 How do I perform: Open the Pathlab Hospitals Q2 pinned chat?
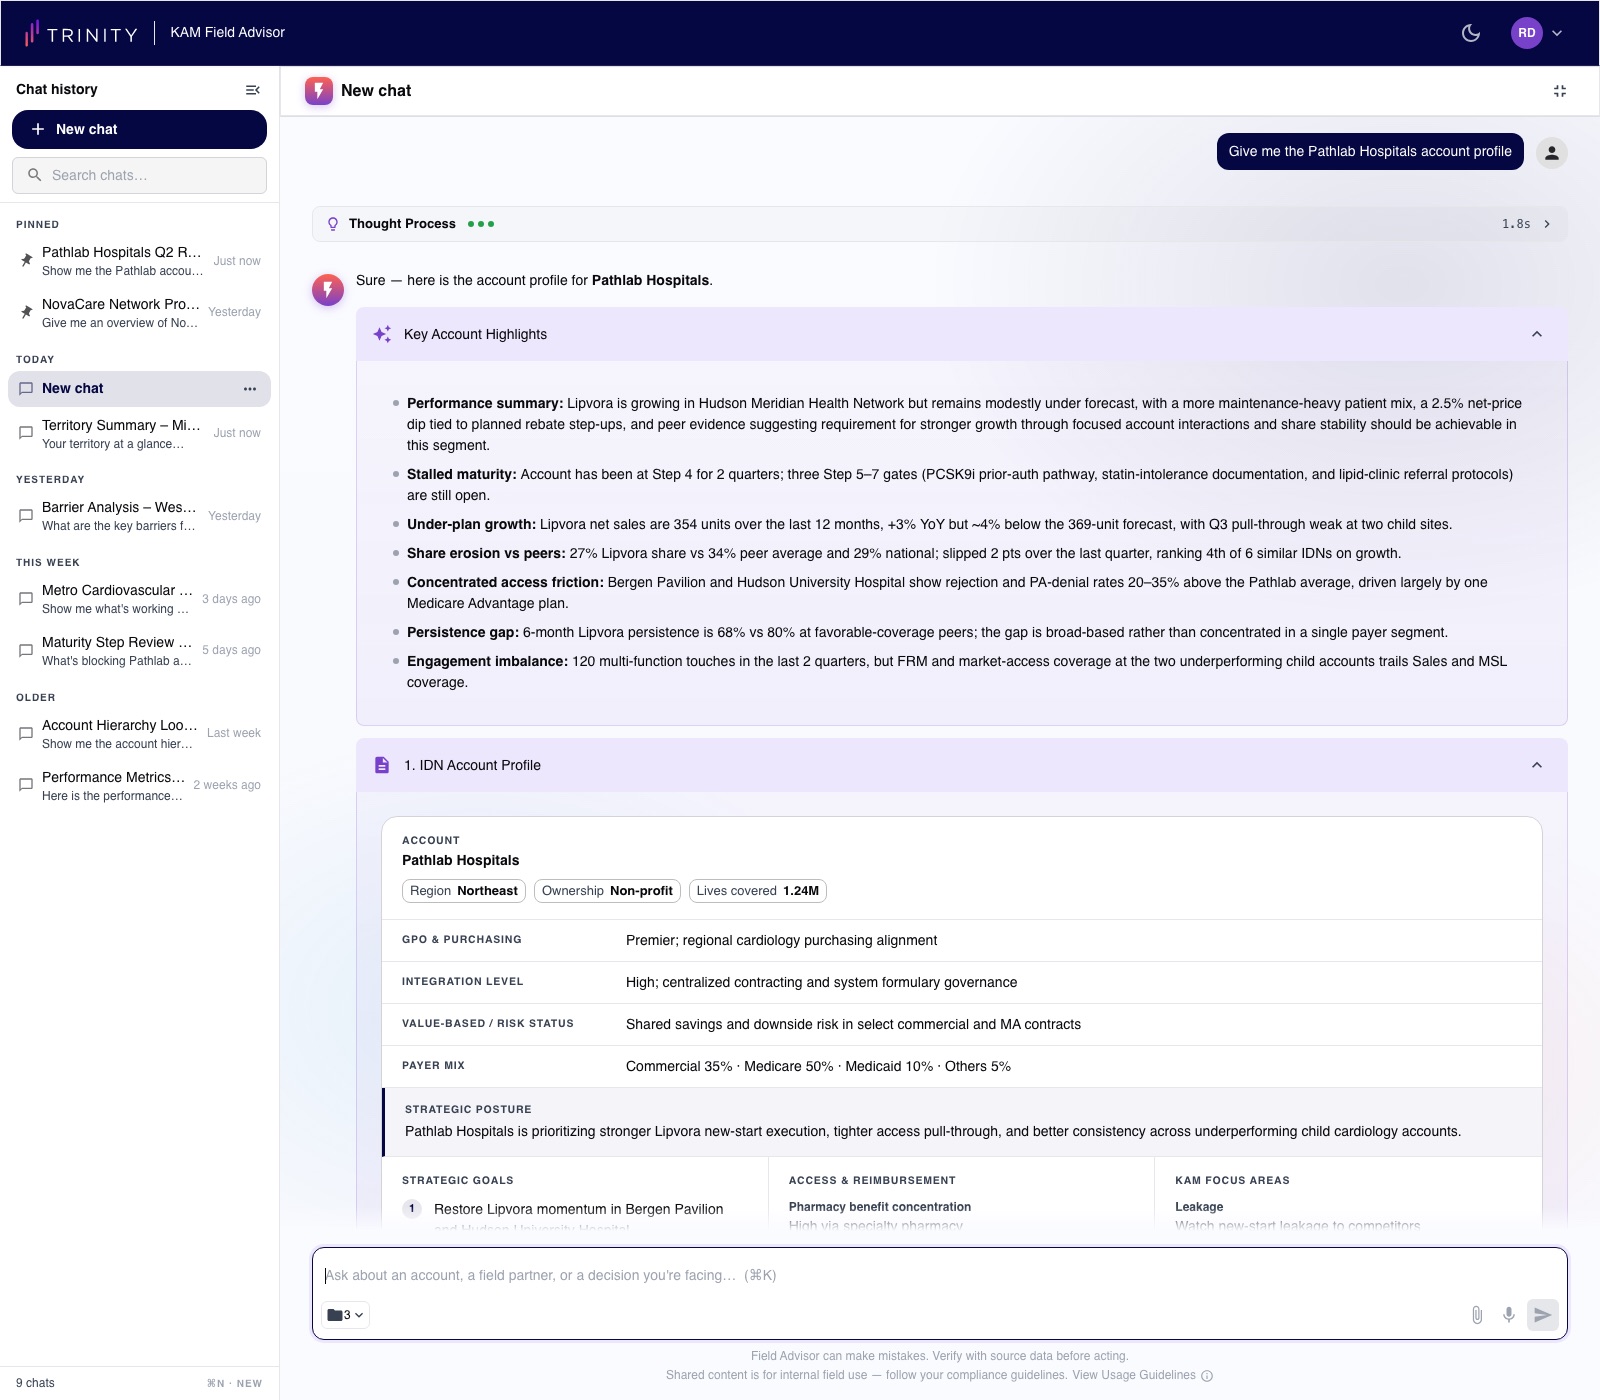click(139, 261)
